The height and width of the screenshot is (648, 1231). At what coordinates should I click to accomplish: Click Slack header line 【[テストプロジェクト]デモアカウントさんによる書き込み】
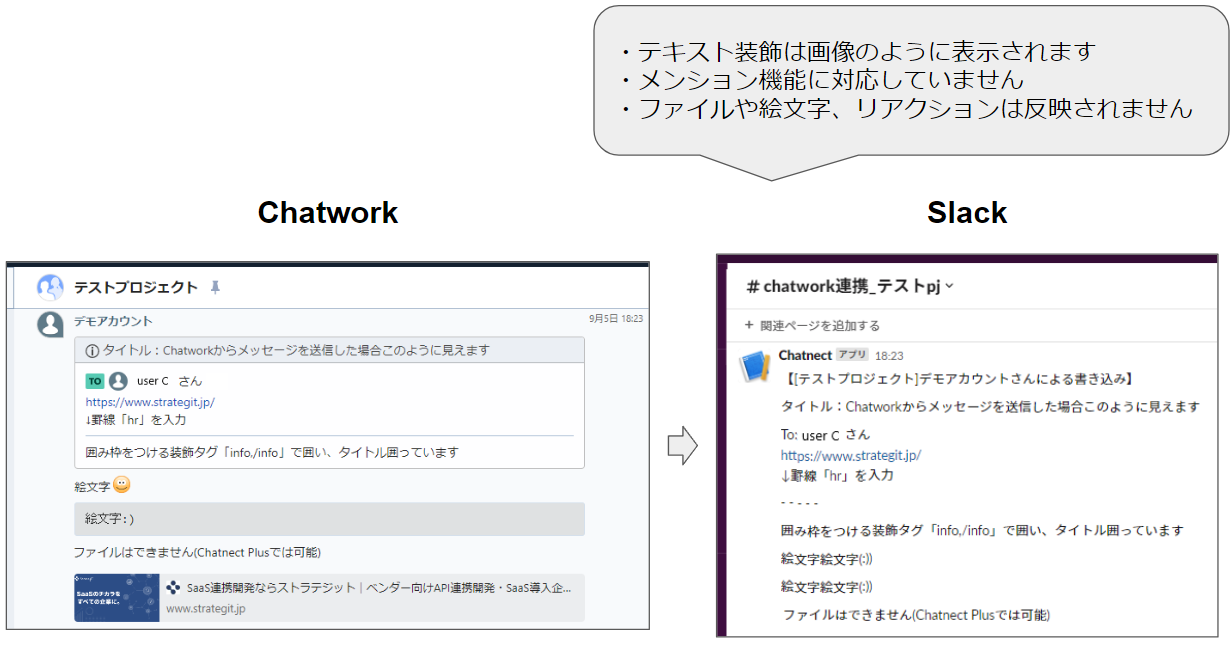pyautogui.click(x=960, y=379)
